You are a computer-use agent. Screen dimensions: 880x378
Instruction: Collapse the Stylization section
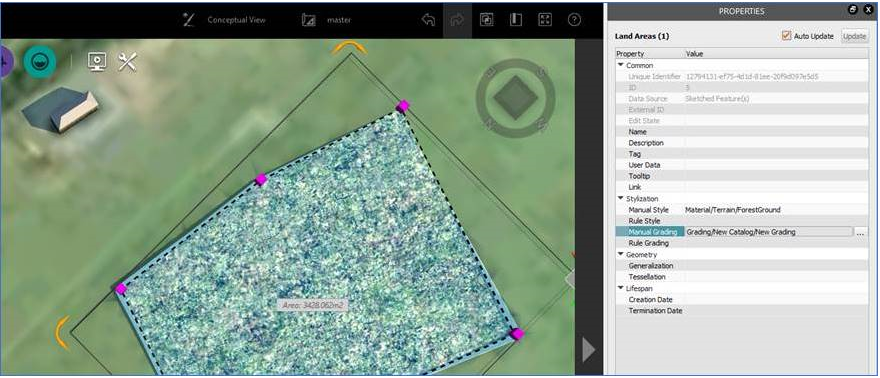(621, 199)
